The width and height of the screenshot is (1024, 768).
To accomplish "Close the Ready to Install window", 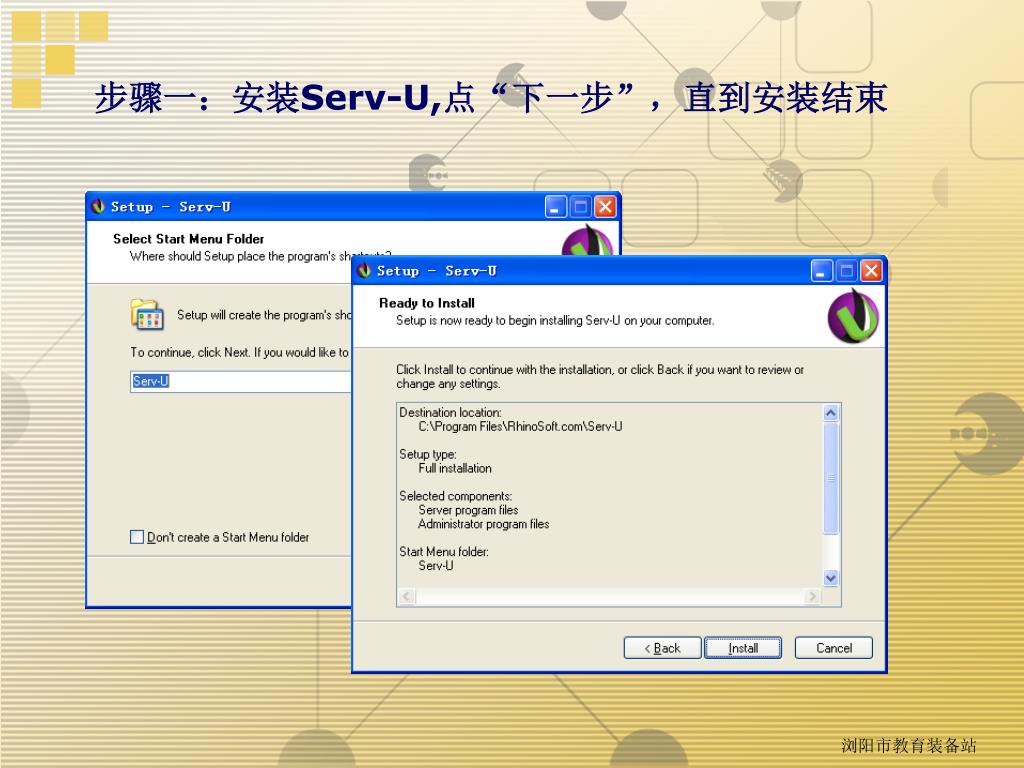I will [871, 270].
